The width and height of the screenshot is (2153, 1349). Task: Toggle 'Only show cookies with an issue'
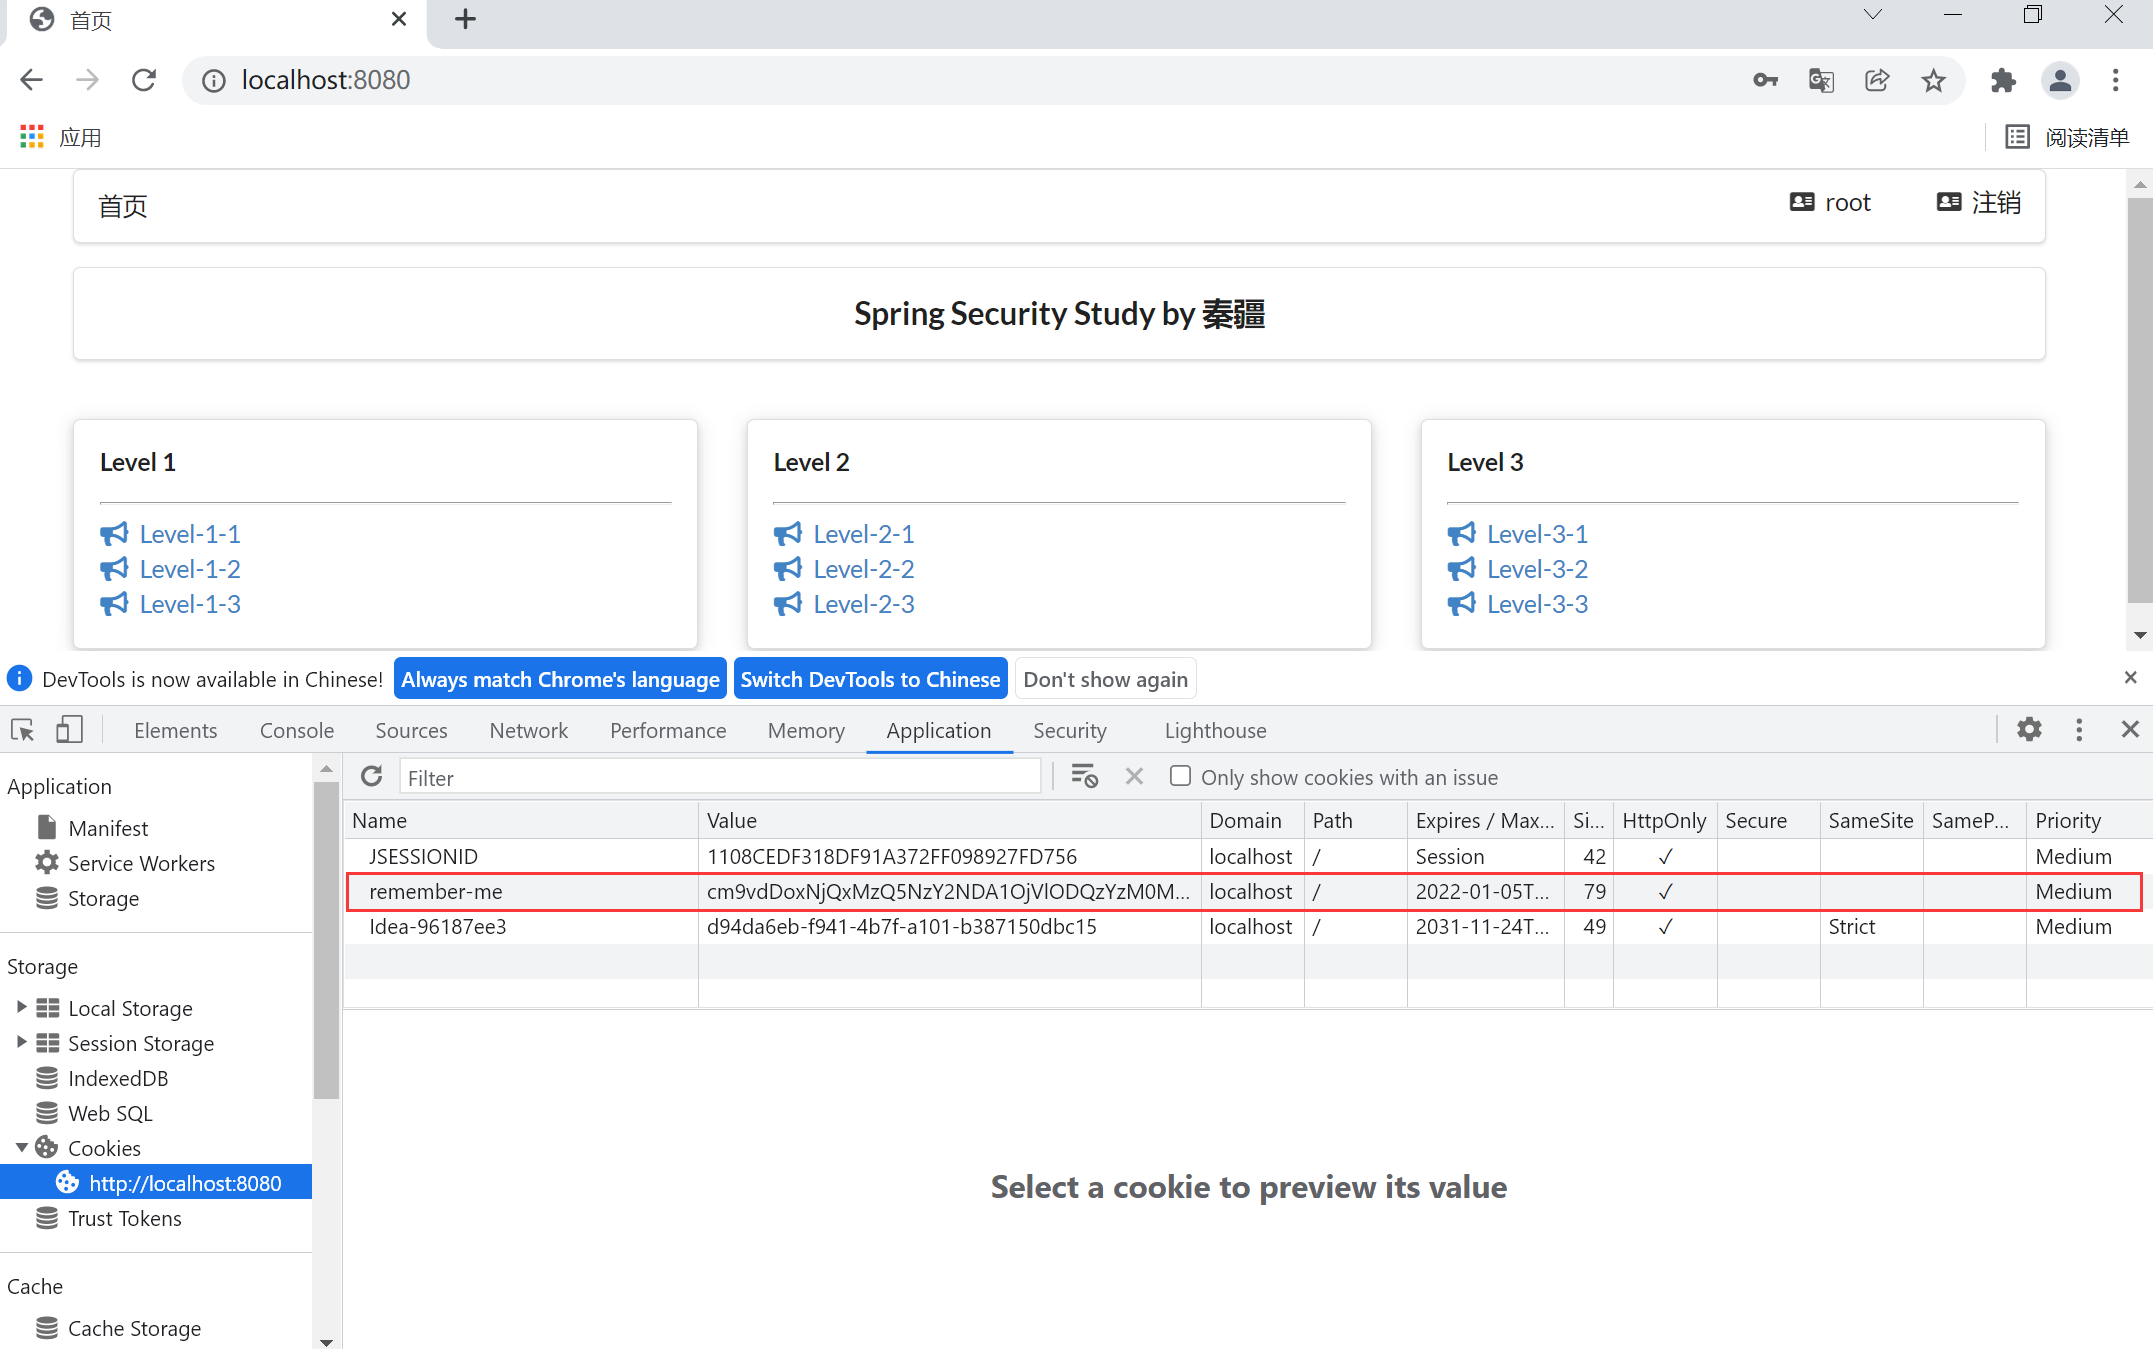coord(1180,776)
